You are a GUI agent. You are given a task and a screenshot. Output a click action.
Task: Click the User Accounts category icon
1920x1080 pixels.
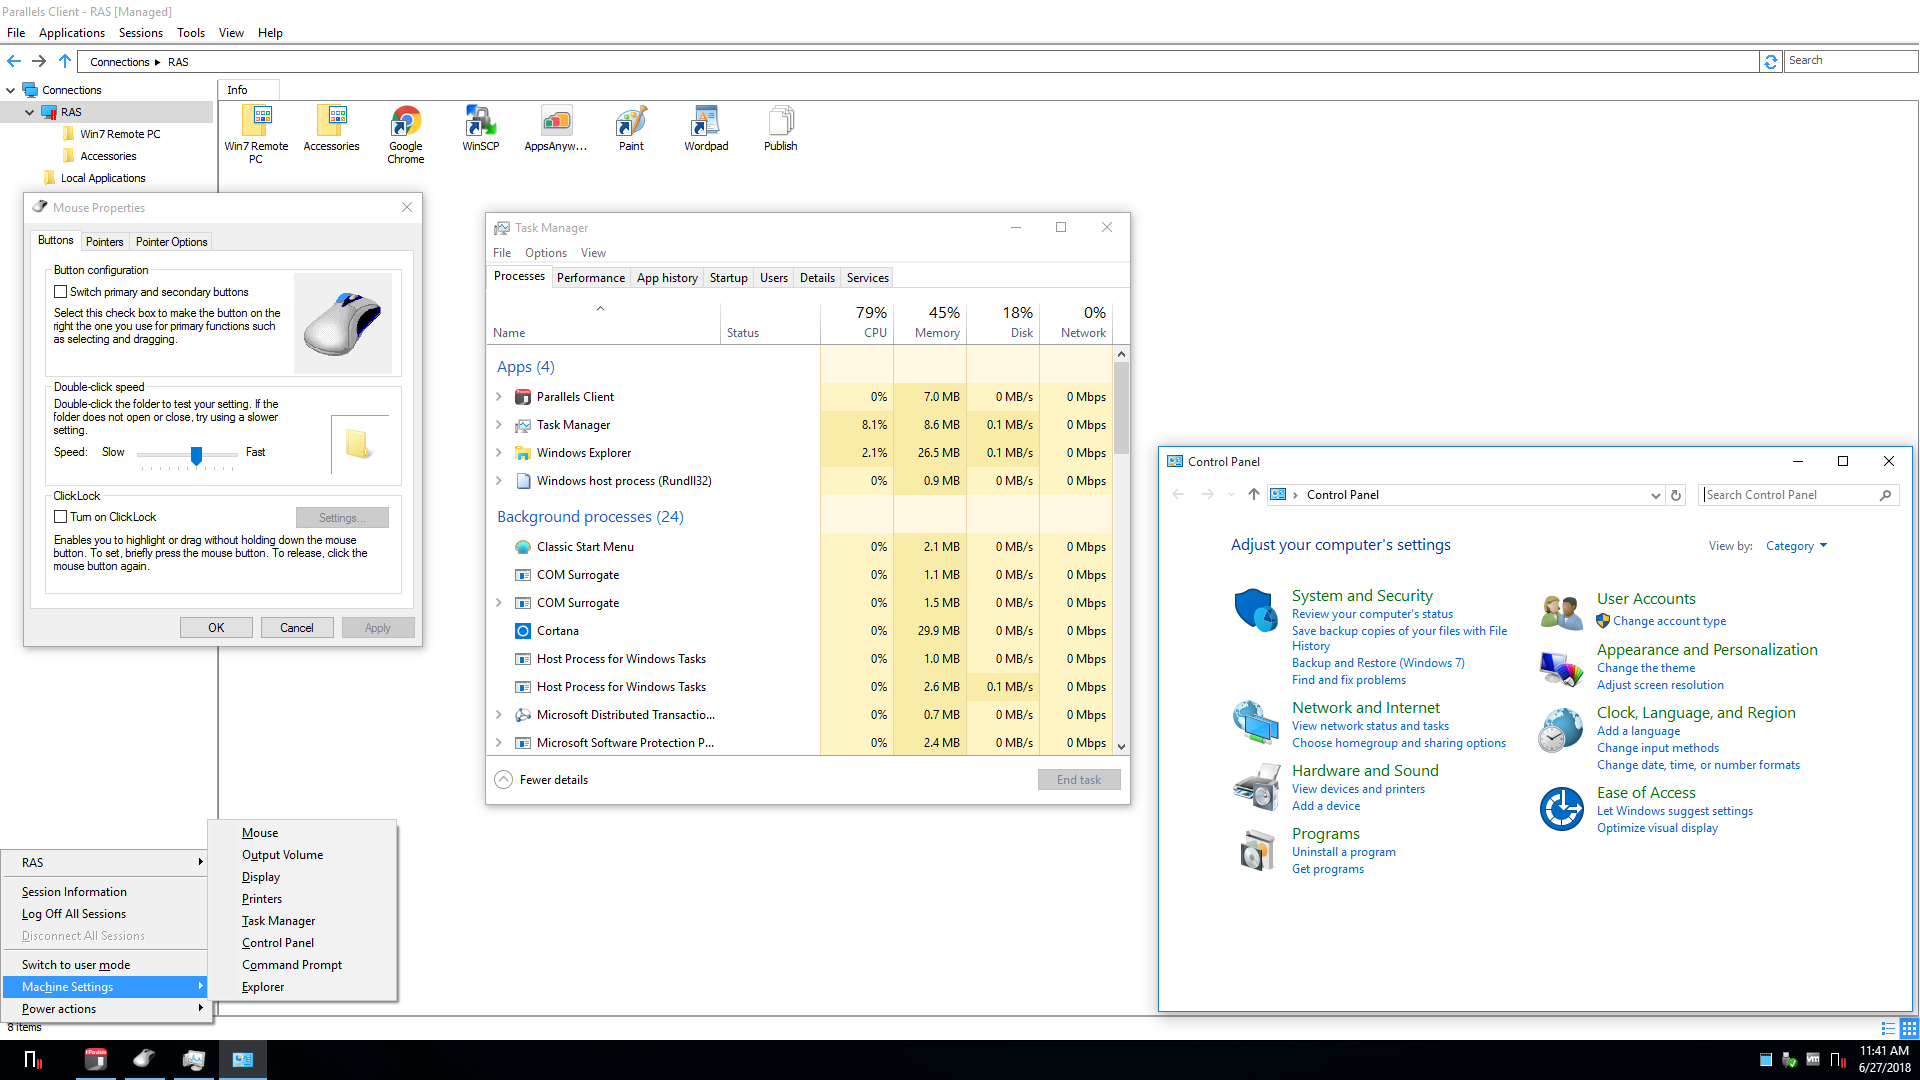1561,610
